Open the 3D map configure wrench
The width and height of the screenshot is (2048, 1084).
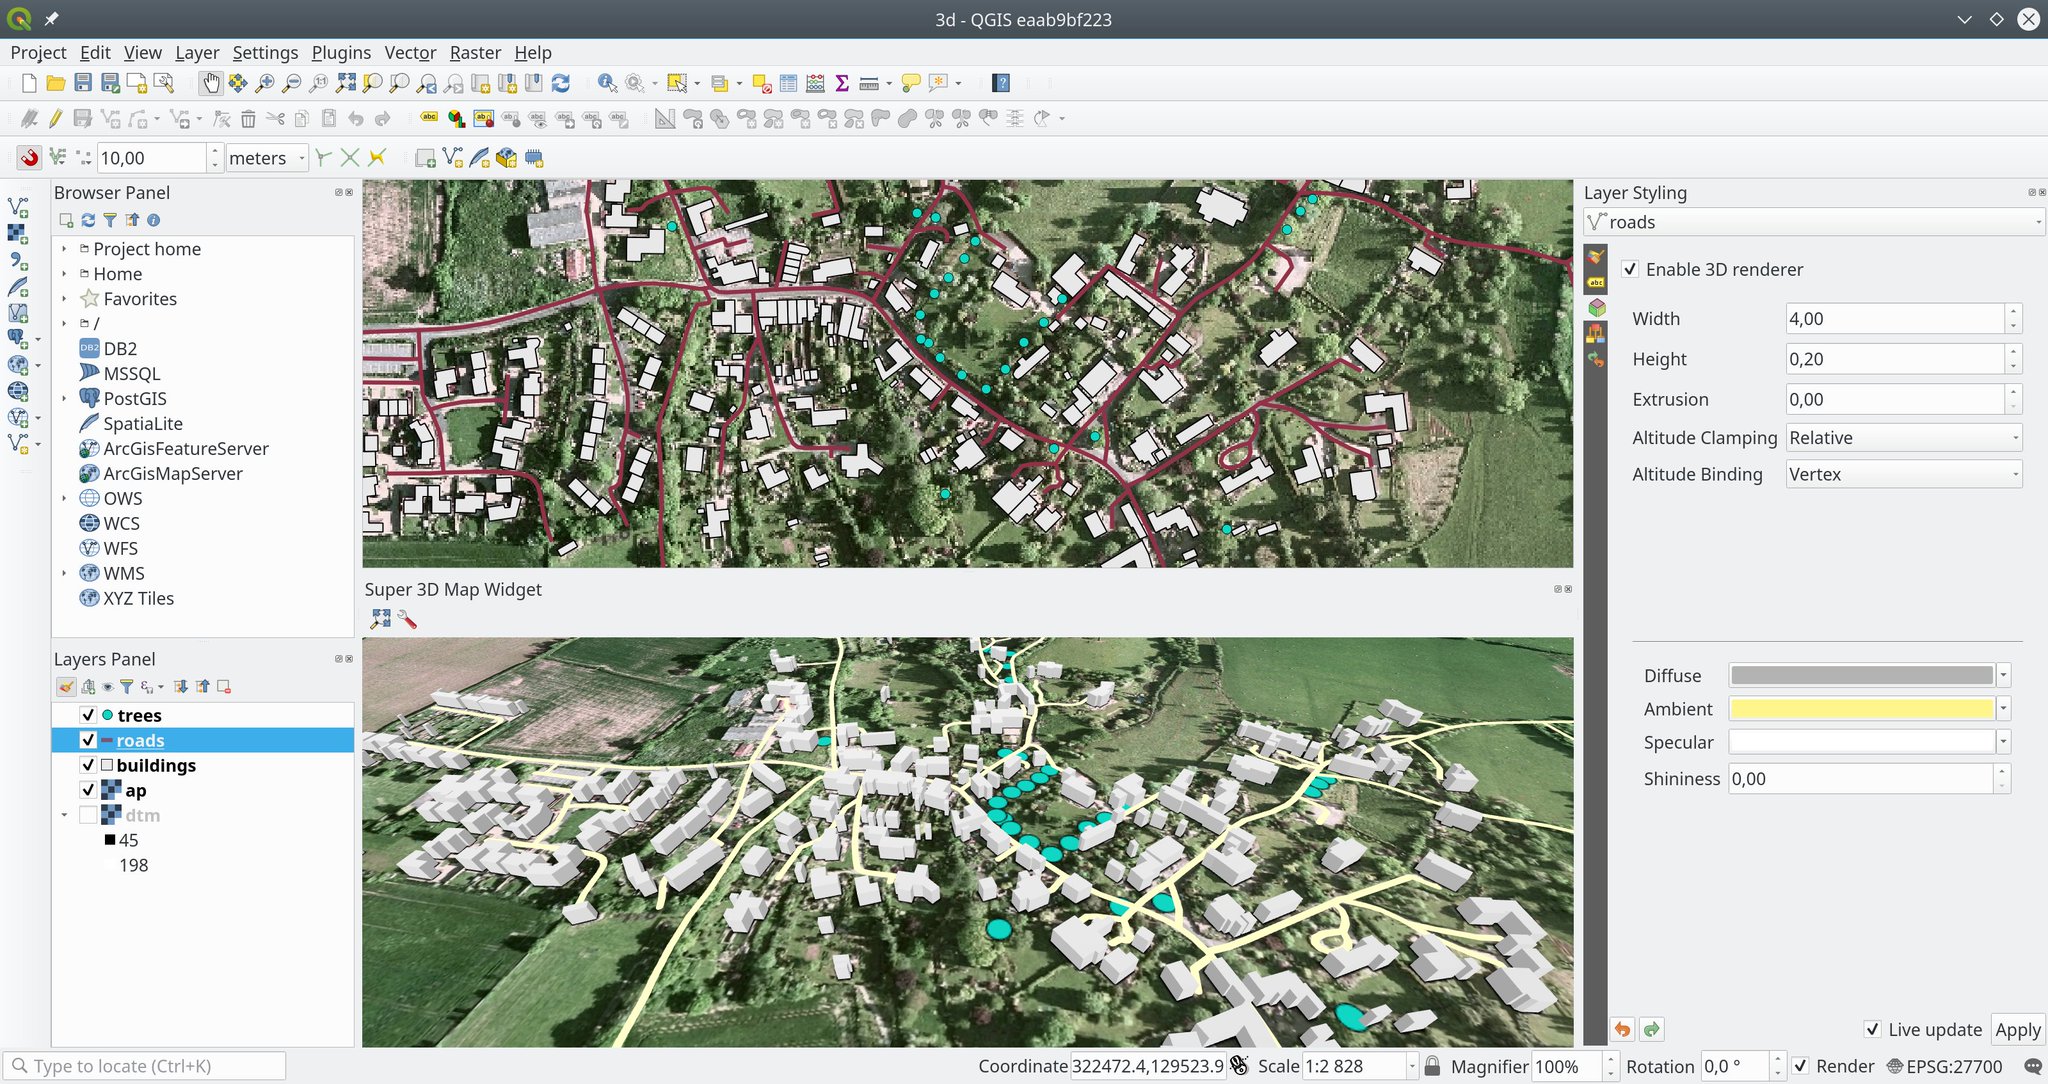pos(407,620)
